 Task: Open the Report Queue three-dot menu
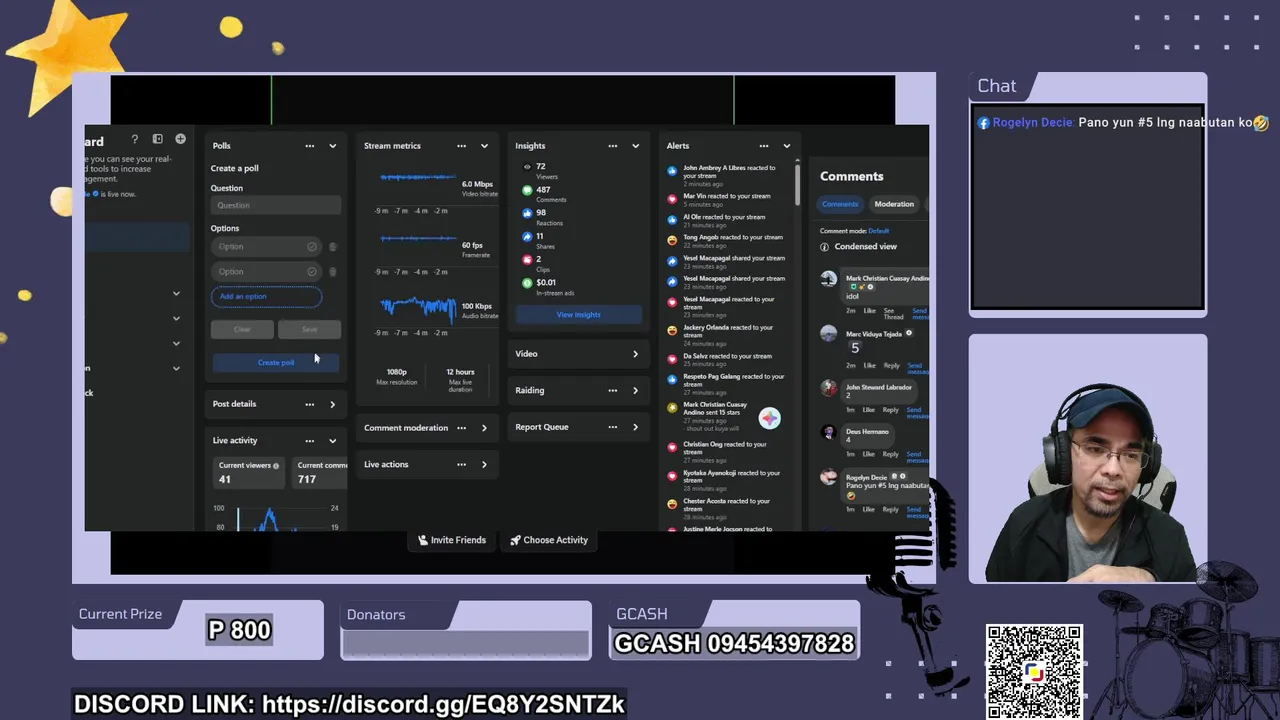click(612, 427)
